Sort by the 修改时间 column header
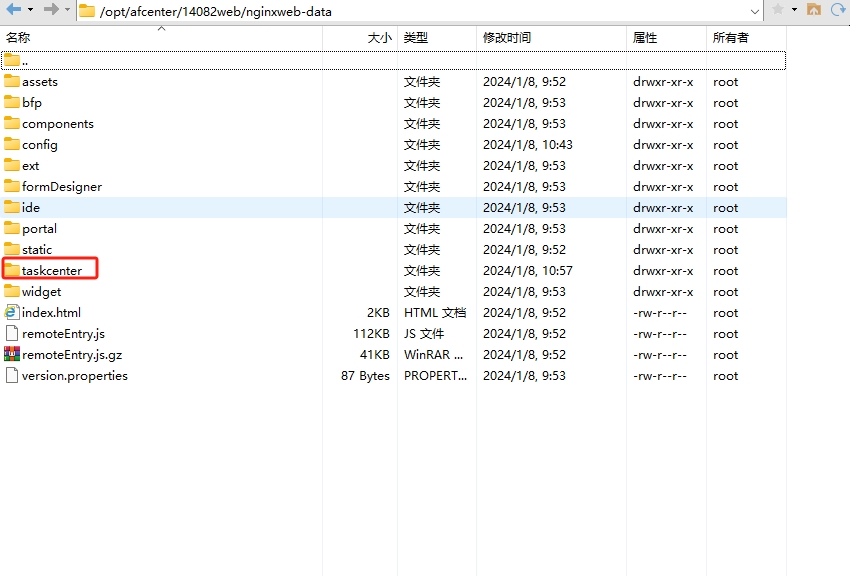This screenshot has height=576, width=850. tap(507, 37)
